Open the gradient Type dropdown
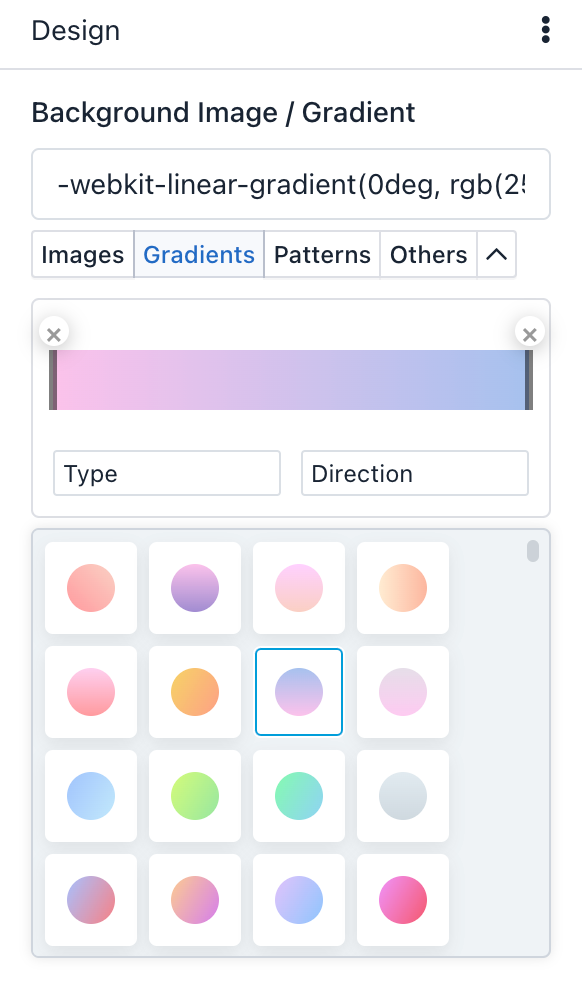Image resolution: width=582 pixels, height=985 pixels. tap(166, 473)
